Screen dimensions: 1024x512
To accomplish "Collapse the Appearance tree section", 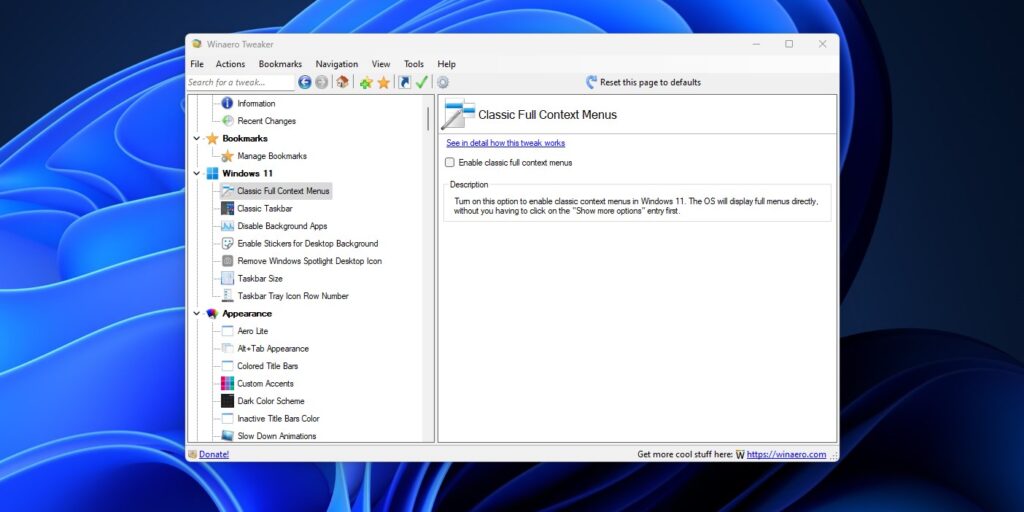I will (x=197, y=313).
